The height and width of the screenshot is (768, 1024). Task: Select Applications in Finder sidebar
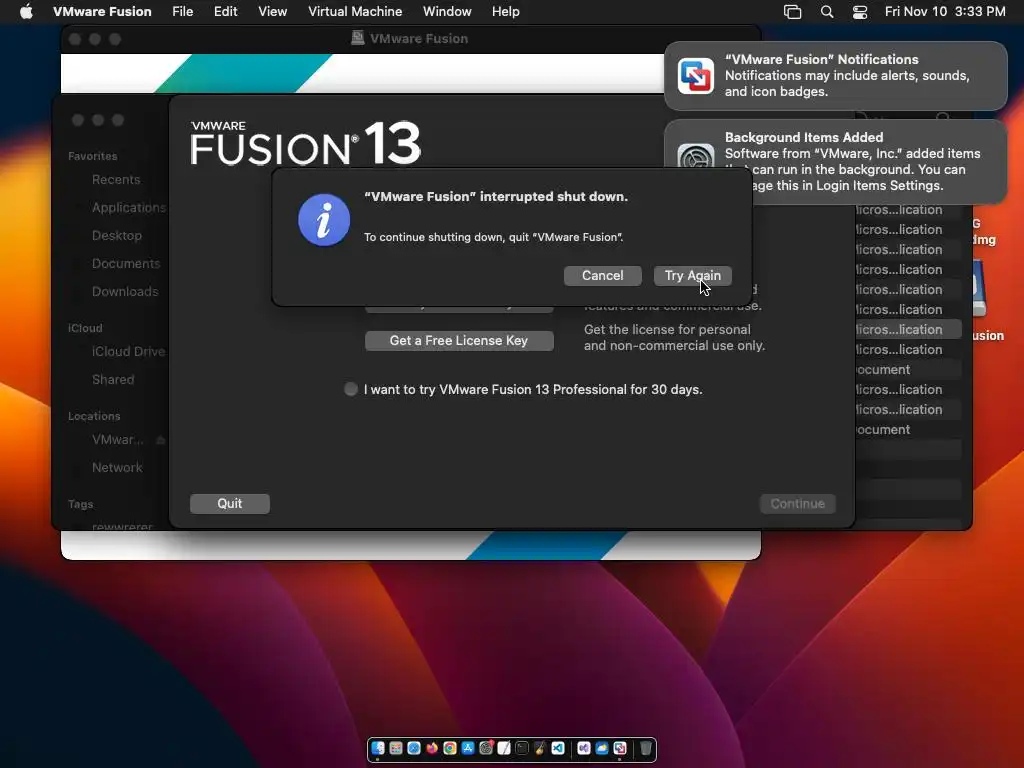point(129,208)
